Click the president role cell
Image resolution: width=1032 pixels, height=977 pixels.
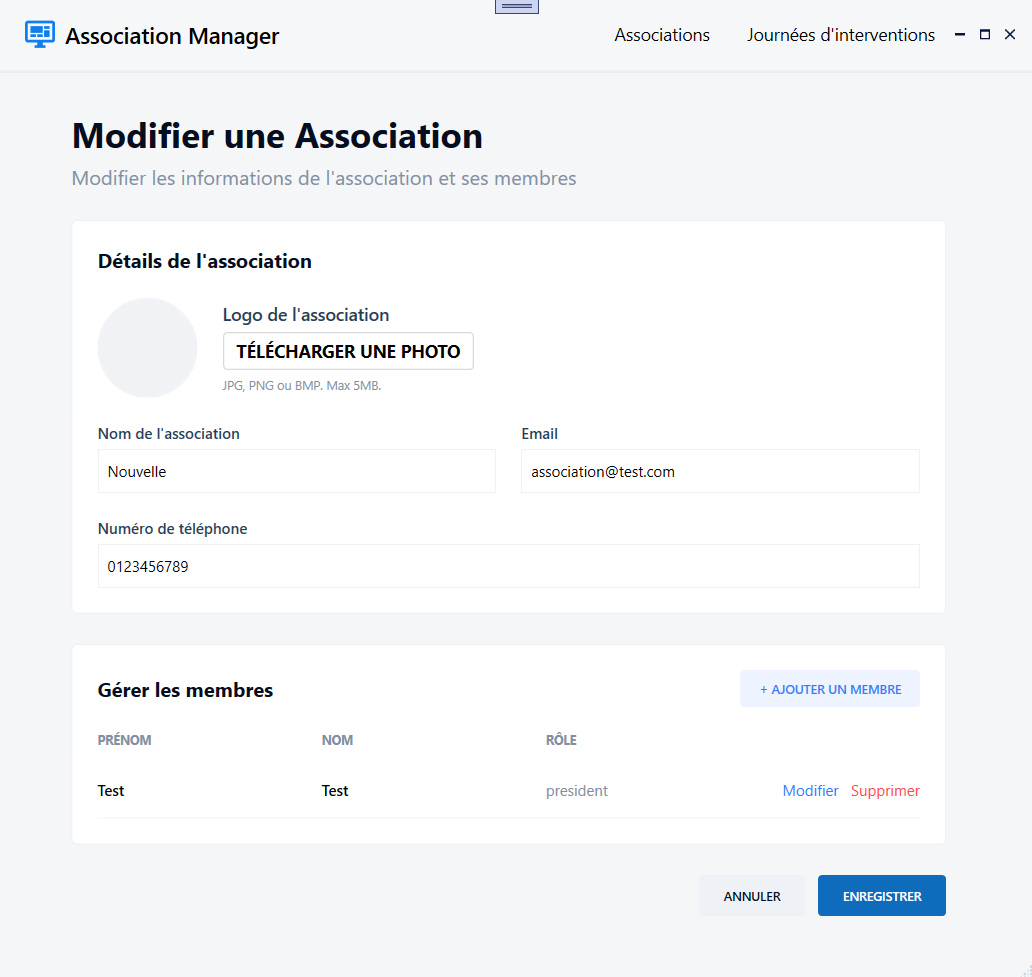[576, 791]
